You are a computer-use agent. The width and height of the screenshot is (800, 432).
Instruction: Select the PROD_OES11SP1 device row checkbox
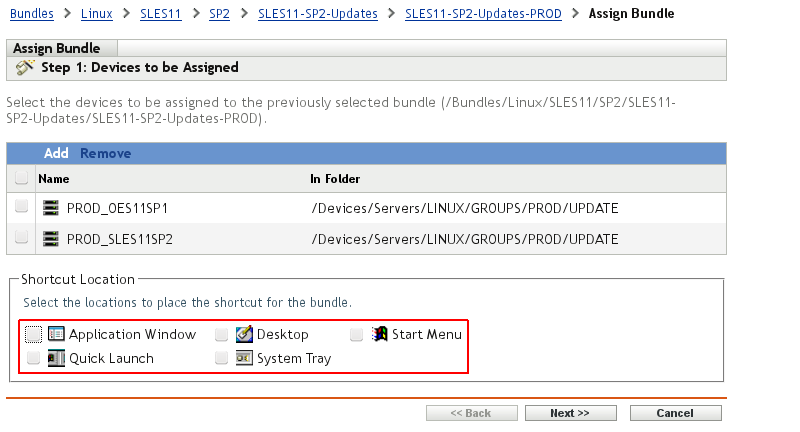pyautogui.click(x=22, y=207)
